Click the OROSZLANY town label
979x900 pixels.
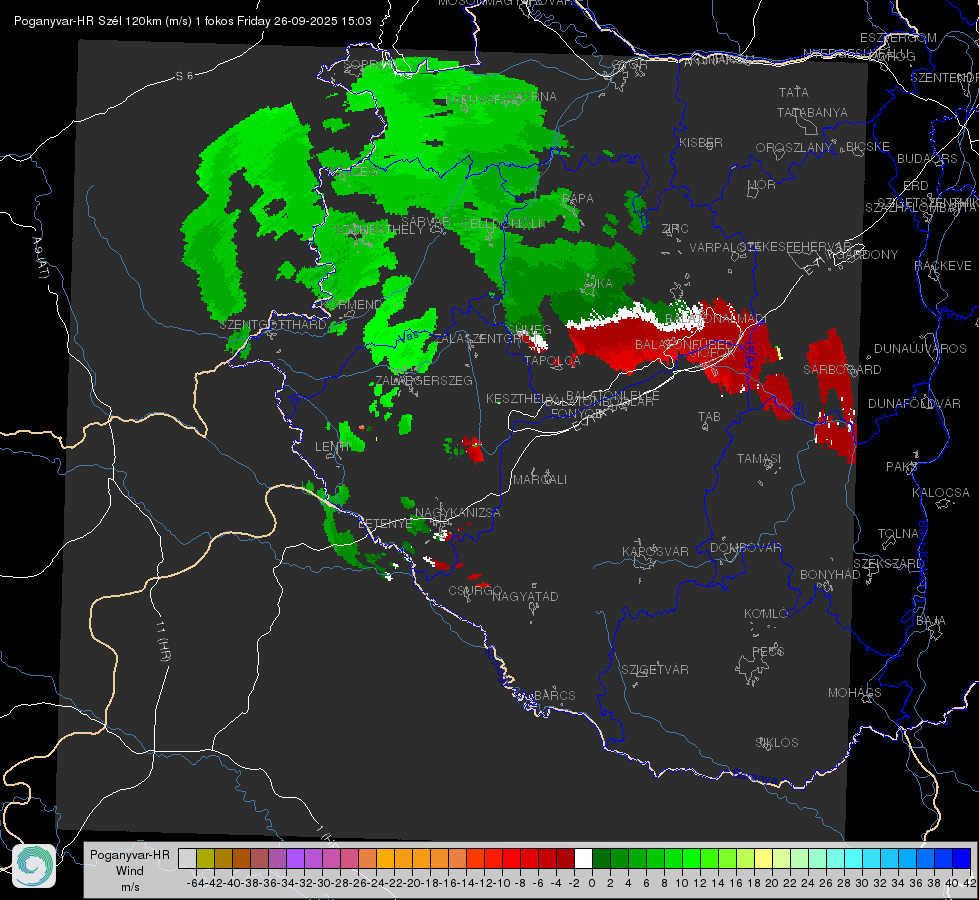point(794,148)
